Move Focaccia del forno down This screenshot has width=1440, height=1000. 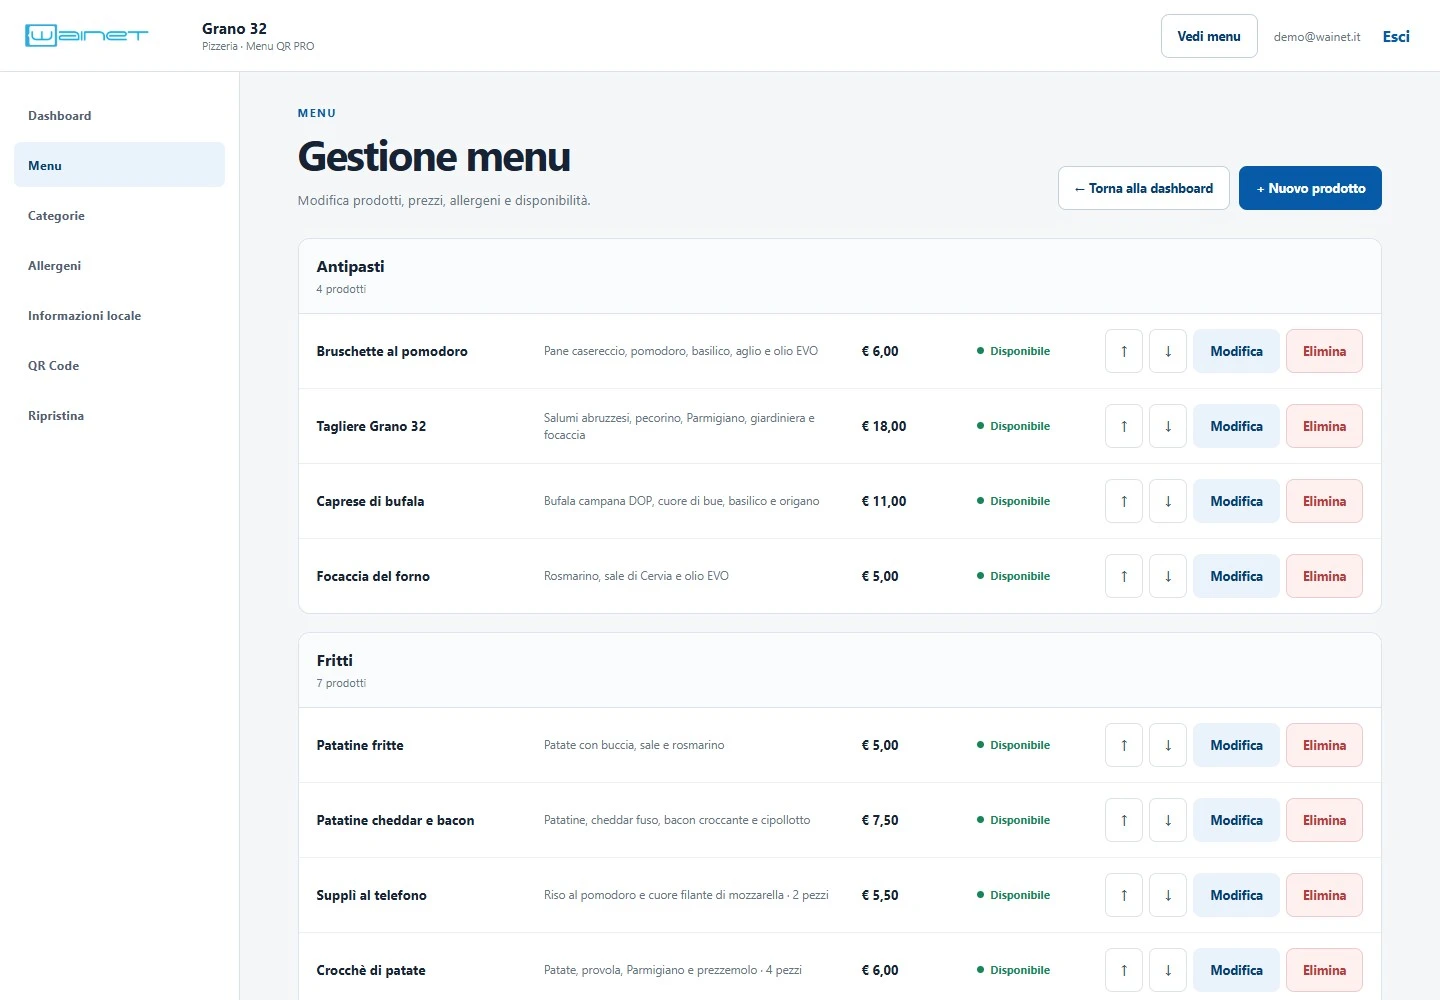point(1168,576)
